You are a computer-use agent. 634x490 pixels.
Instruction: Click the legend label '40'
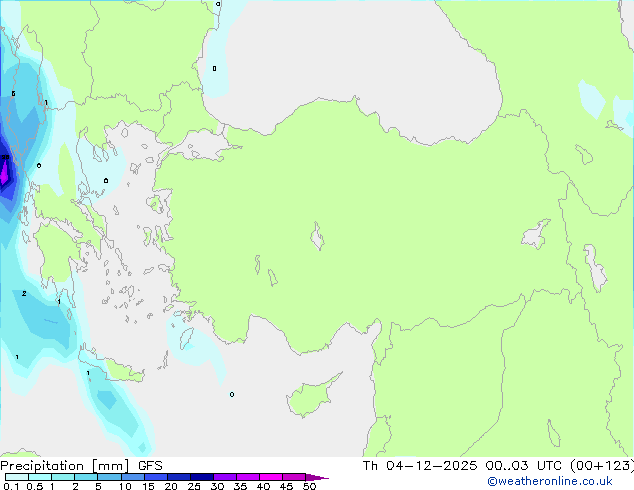(x=263, y=486)
